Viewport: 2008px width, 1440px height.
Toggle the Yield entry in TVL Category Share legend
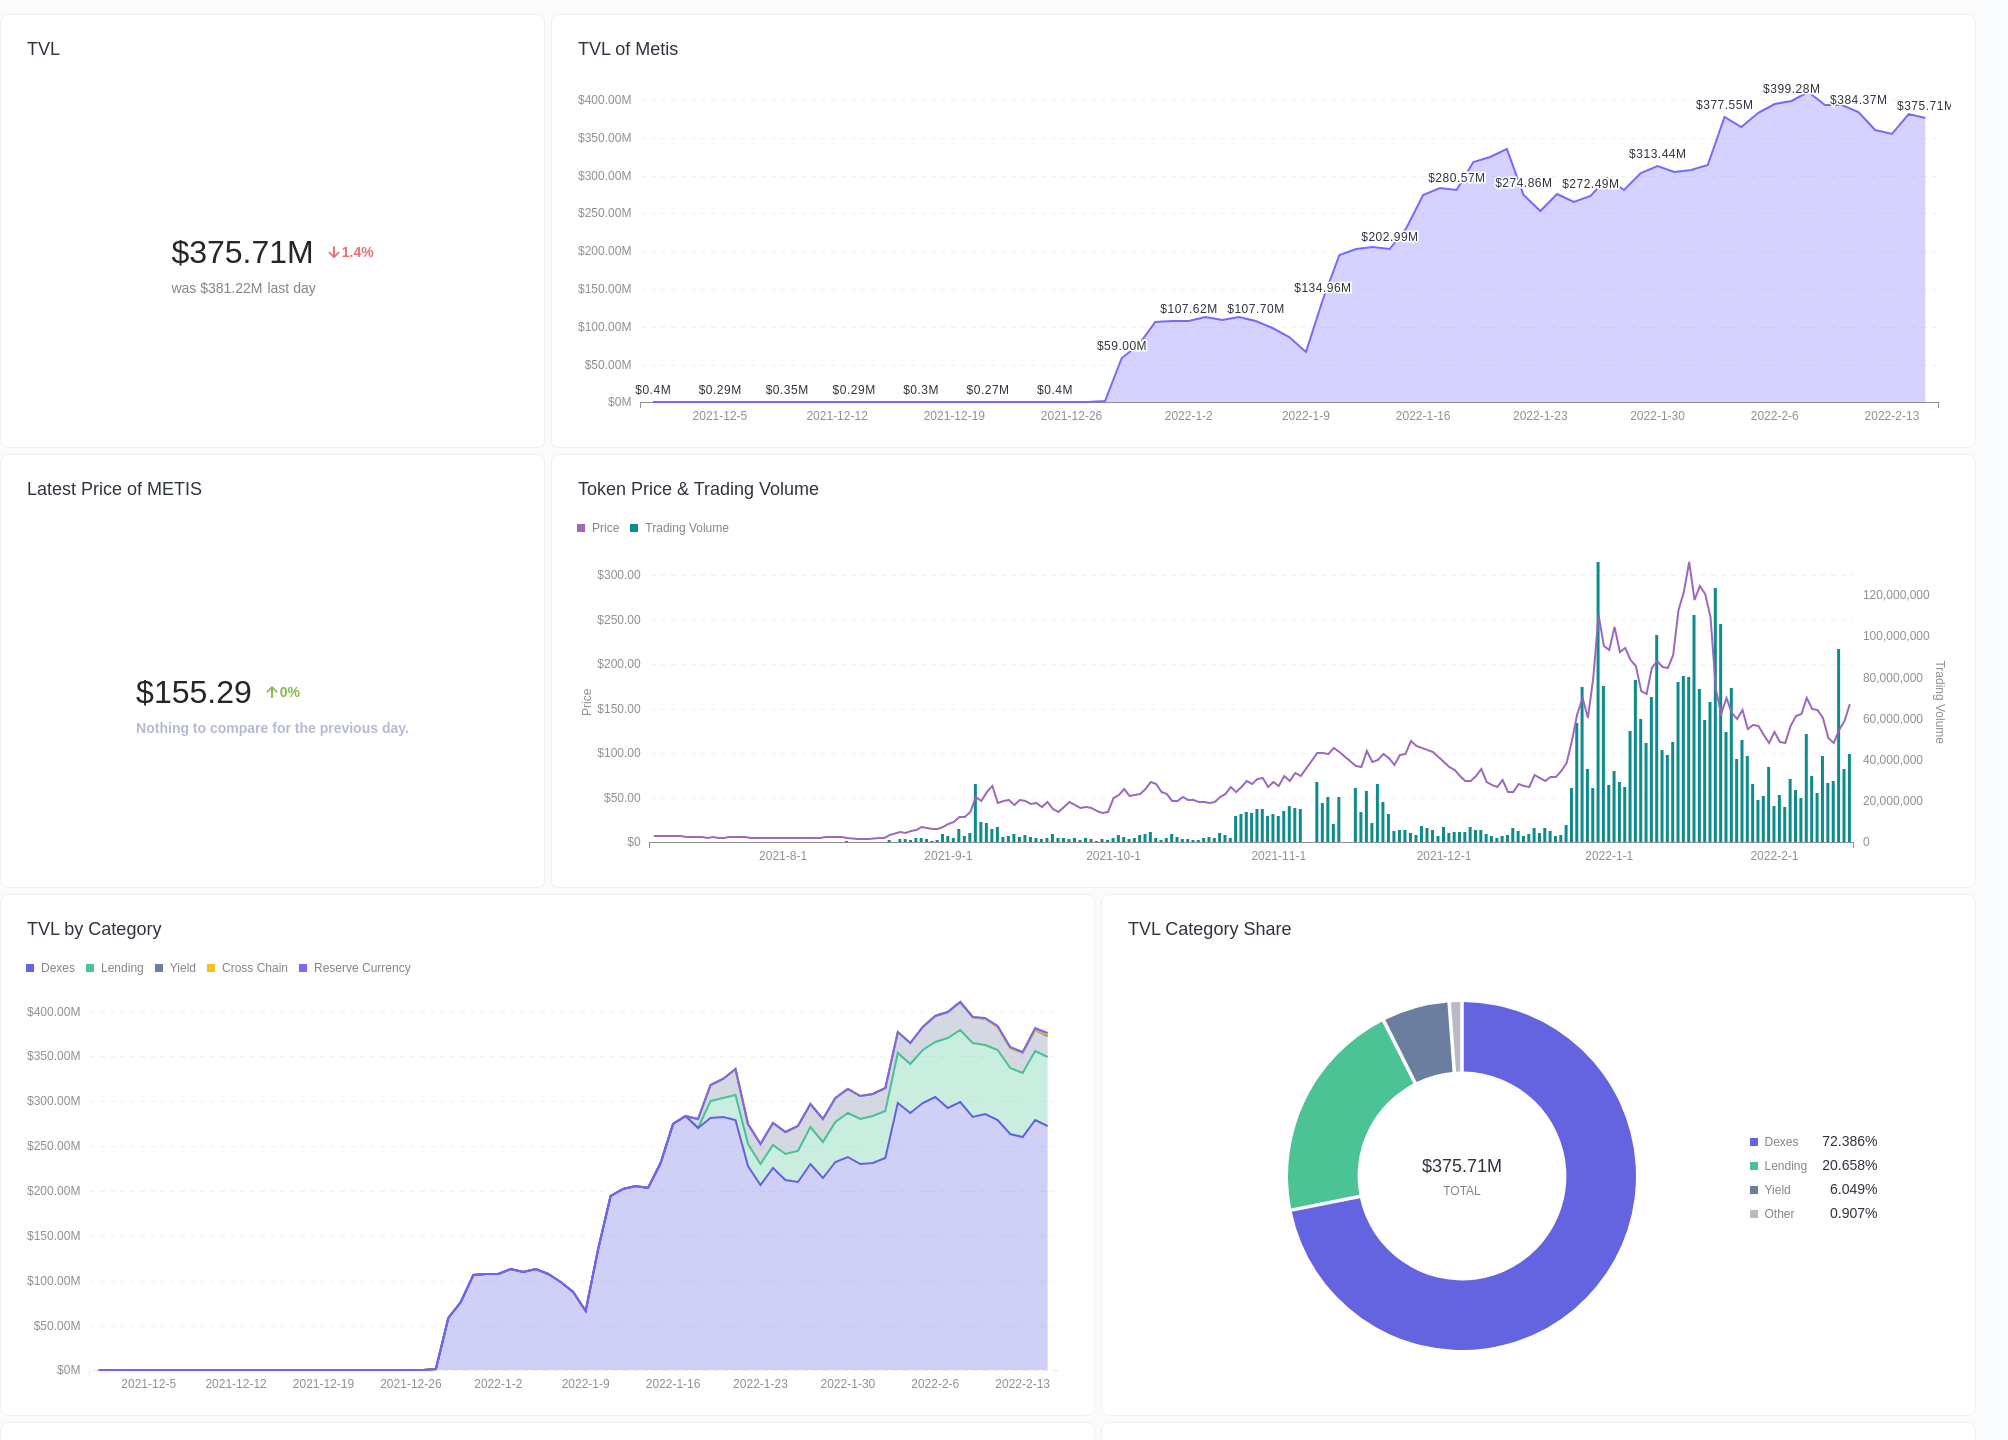1753,1189
